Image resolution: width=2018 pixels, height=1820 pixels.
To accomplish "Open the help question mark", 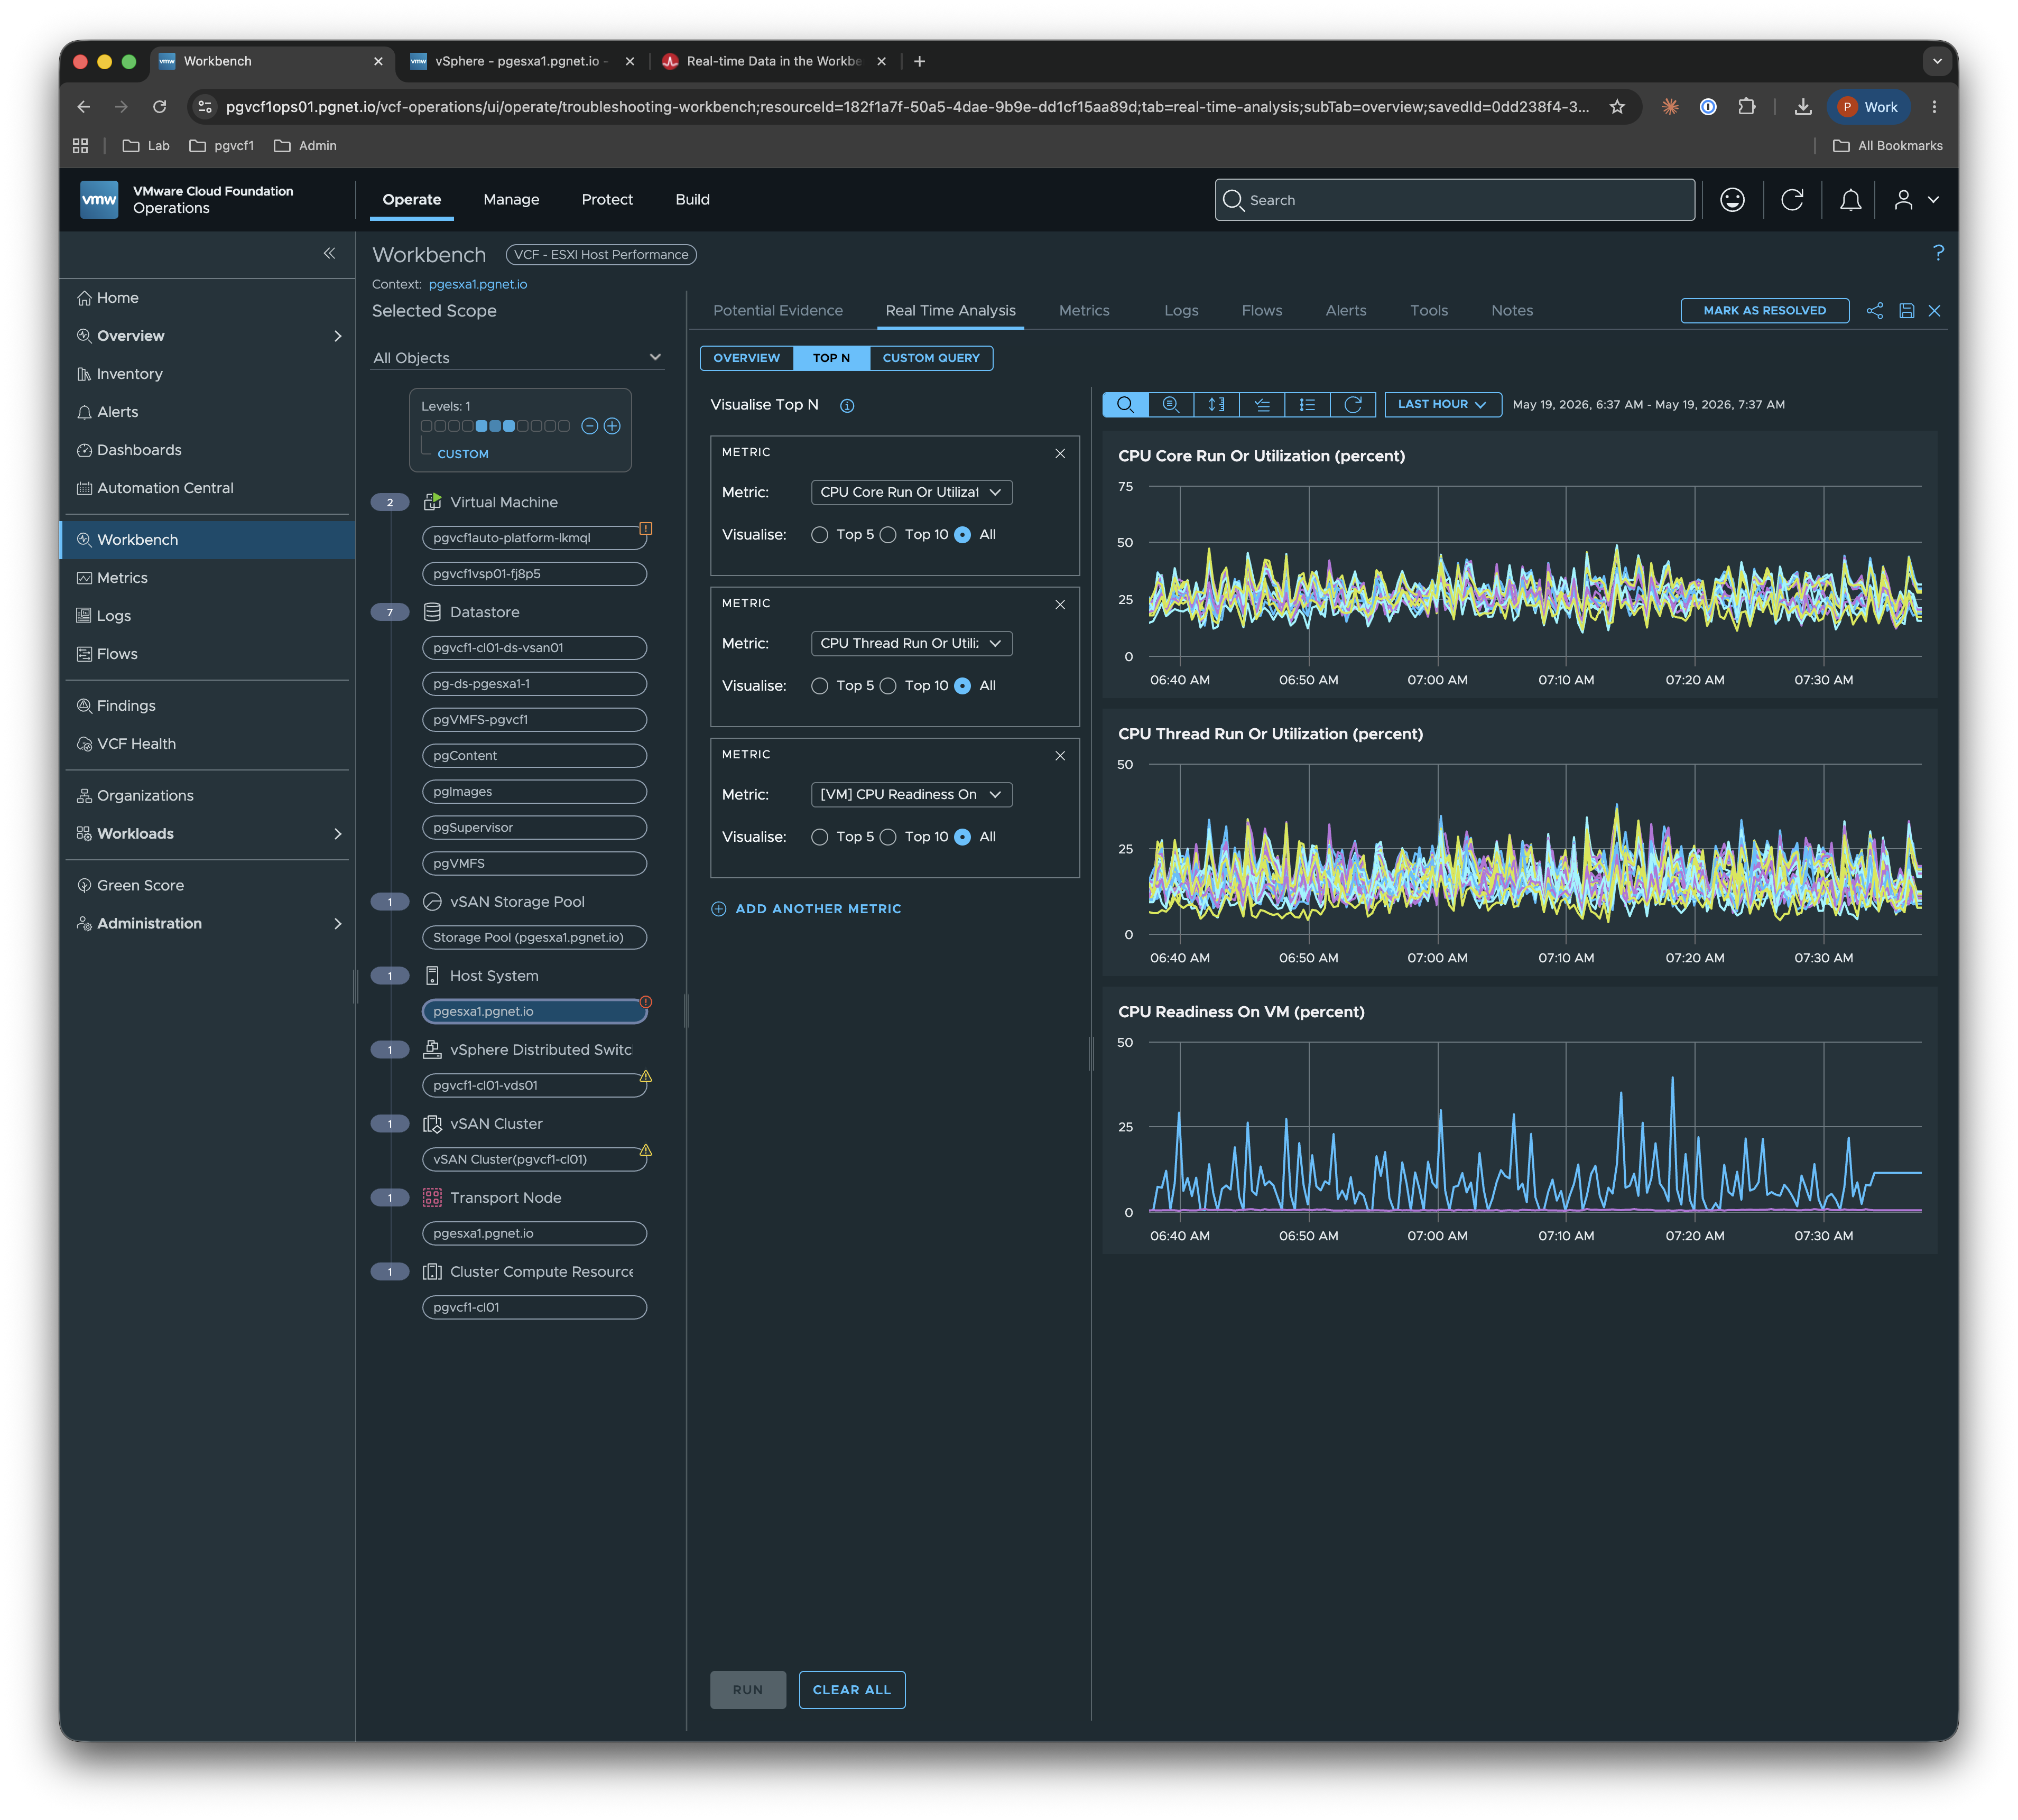I will [1938, 253].
